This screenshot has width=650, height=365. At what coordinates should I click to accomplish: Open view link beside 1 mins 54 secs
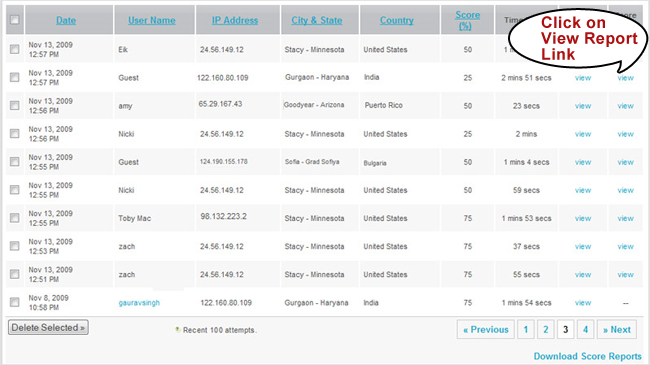583,303
